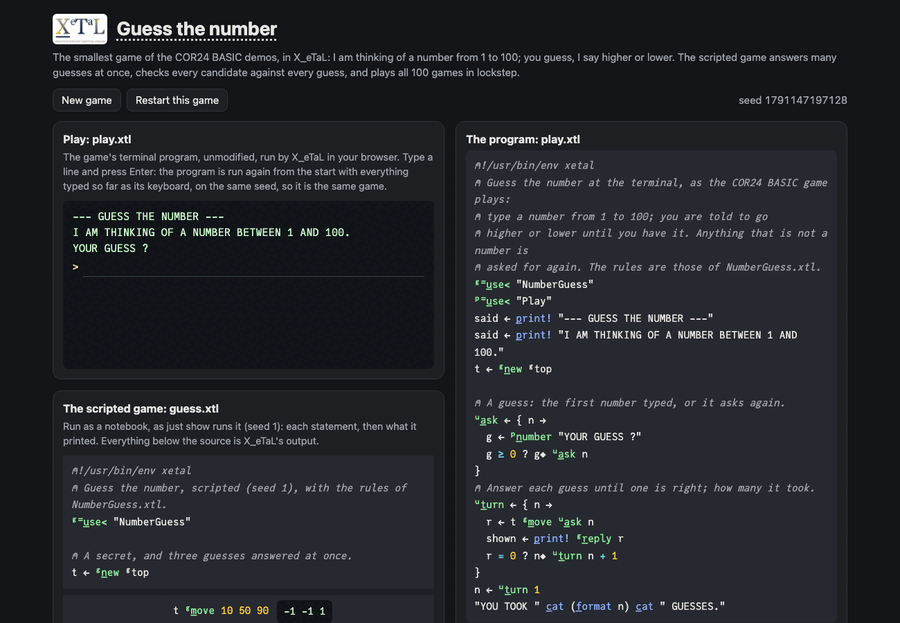
Task: Click terminal output line "--- GUESS THE NUMBER ---"
Action: 150,216
